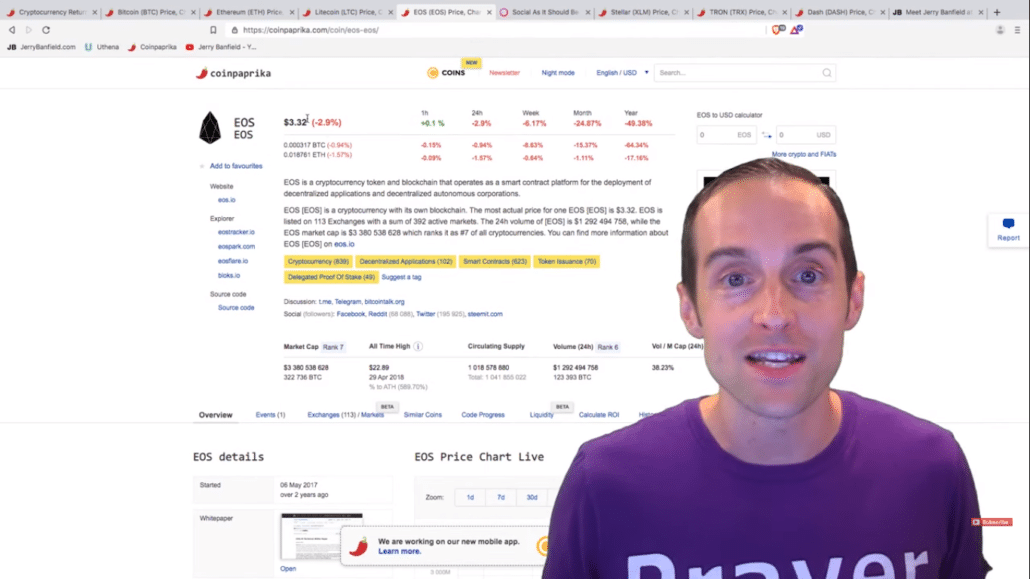Open the eos.io website link
Screen dimensions: 1030x579
coord(227,200)
